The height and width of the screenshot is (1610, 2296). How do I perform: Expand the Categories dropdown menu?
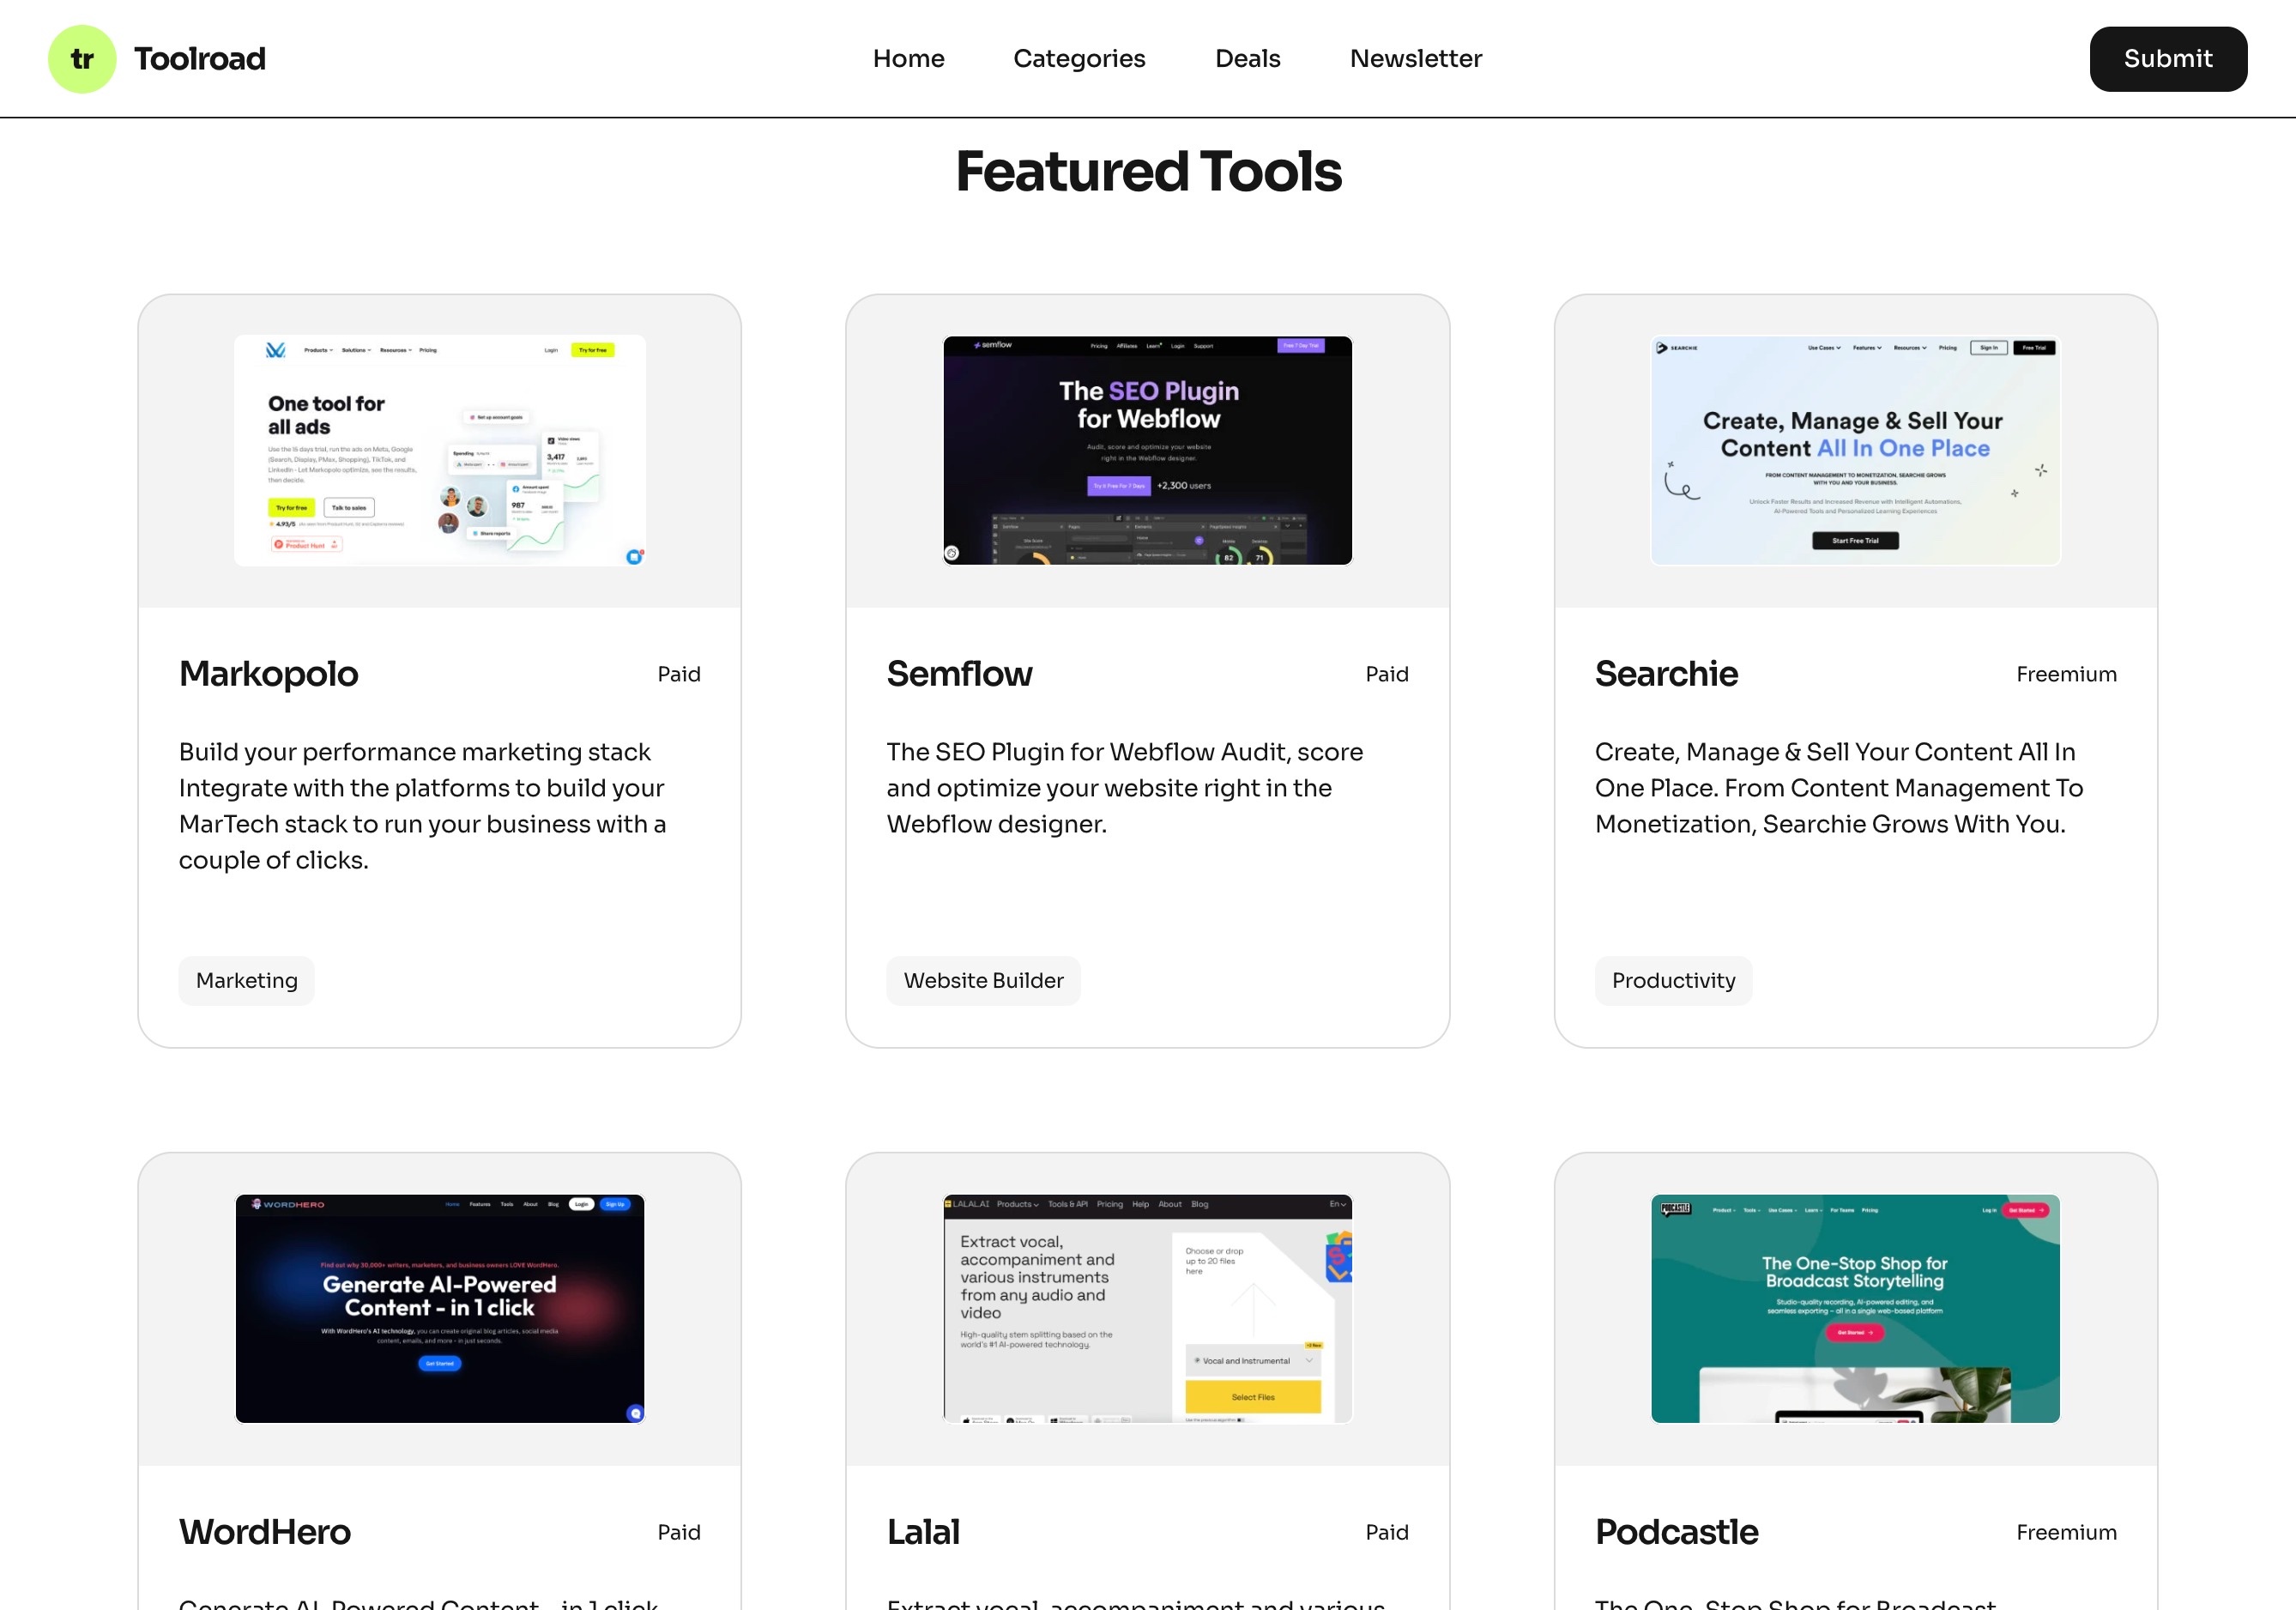[x=1080, y=57]
